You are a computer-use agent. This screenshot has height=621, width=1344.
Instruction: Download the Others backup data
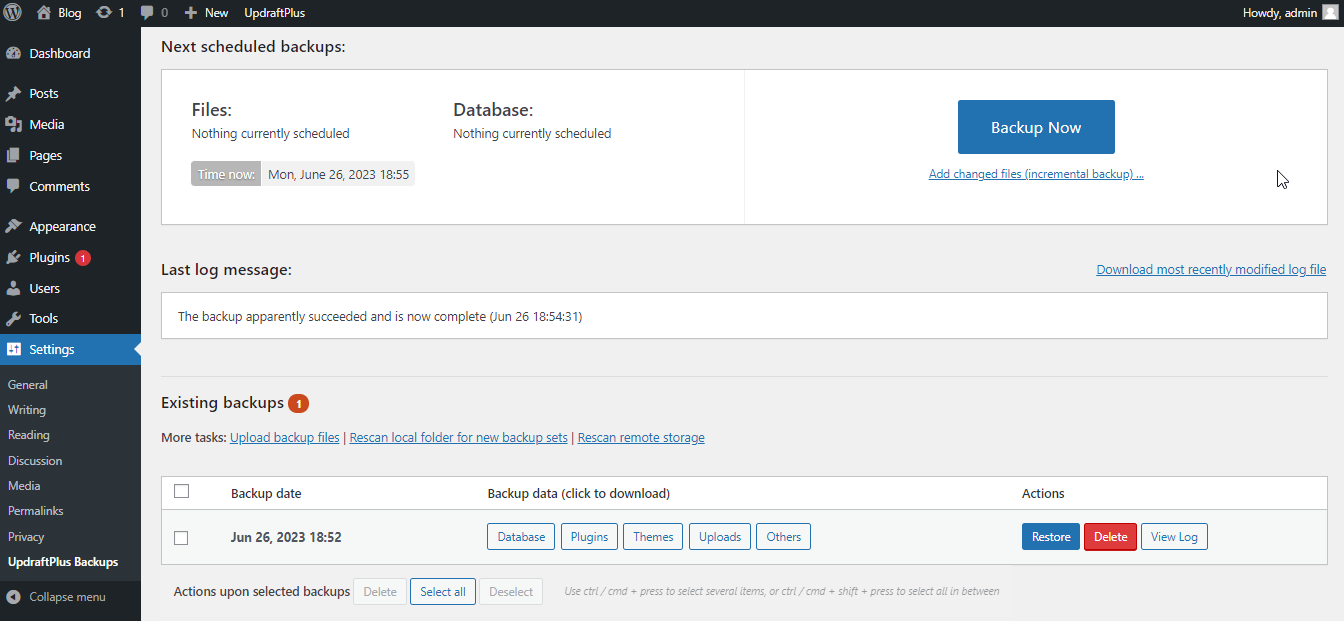tap(784, 537)
